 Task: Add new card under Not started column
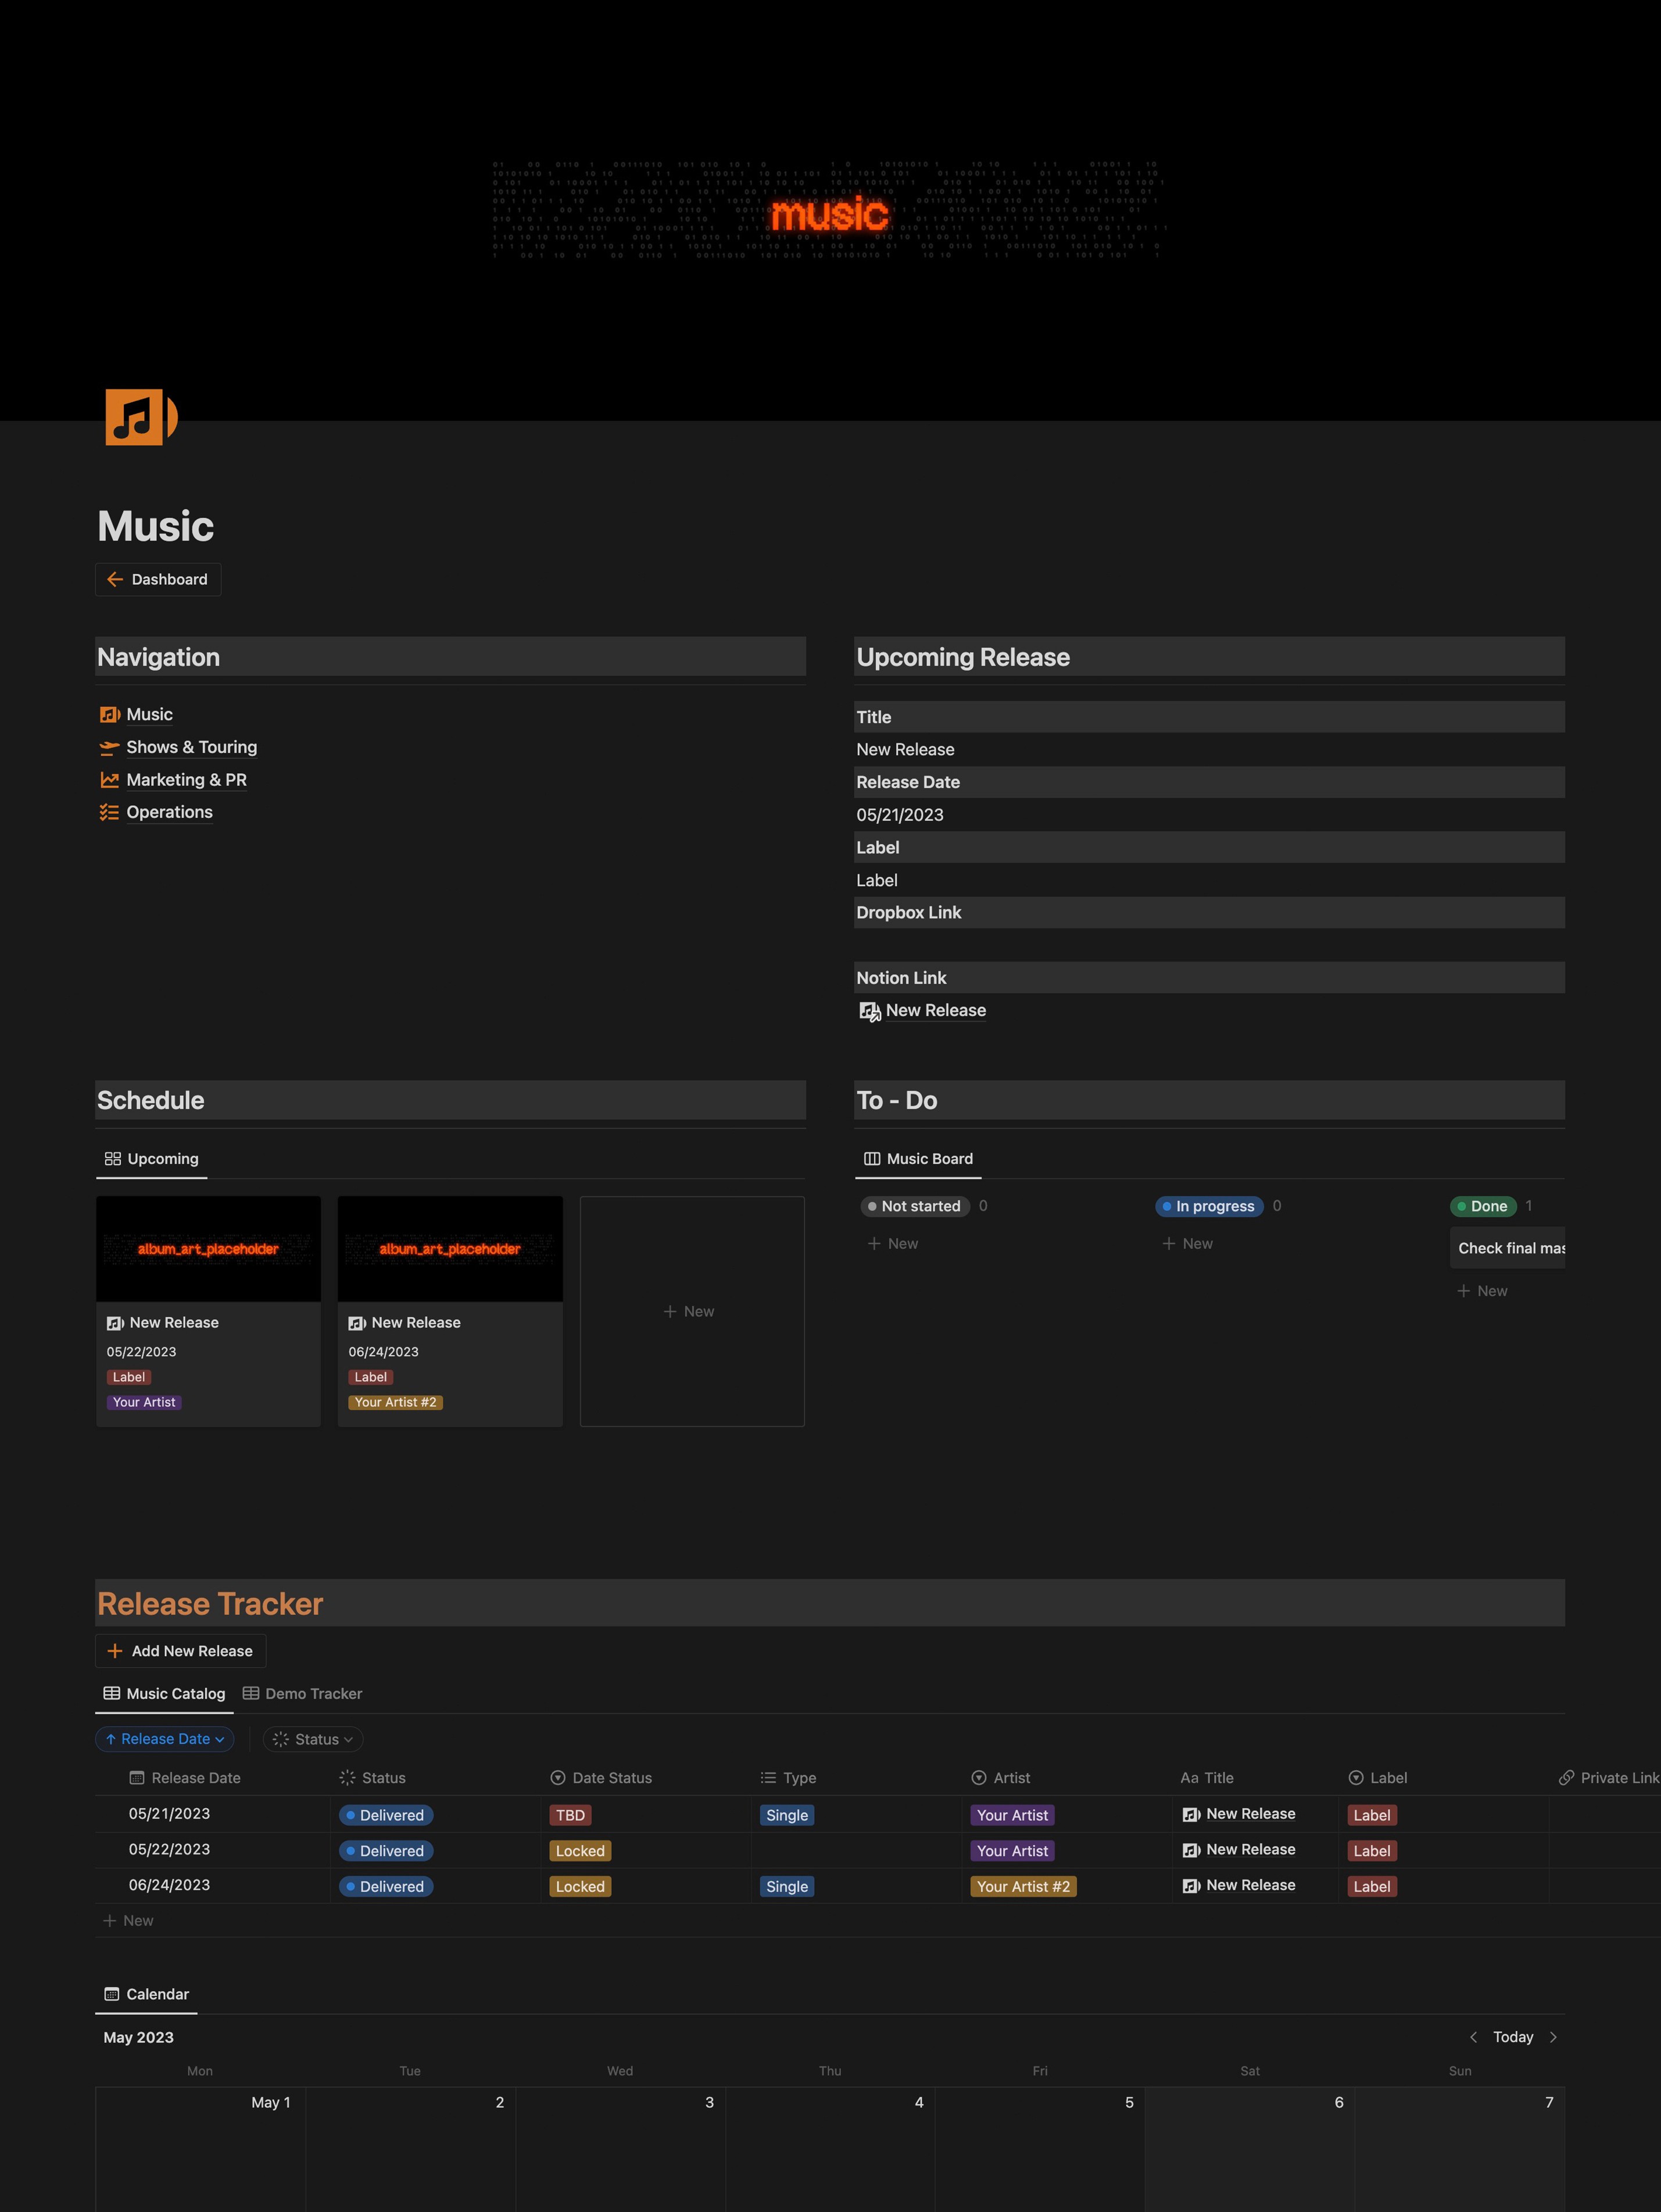pos(892,1244)
